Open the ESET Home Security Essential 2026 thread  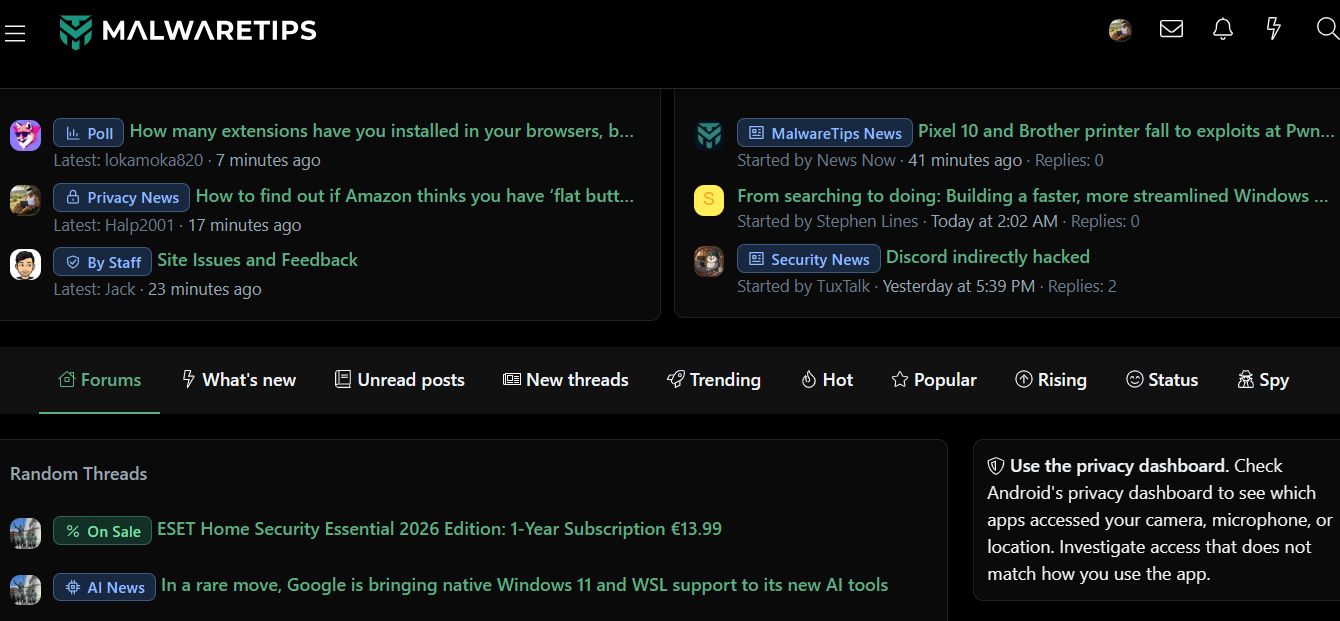tap(440, 529)
